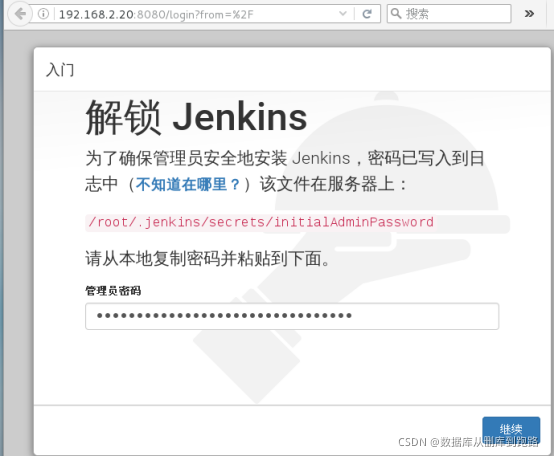Select the /root/.jenkins/secrets/initialAdminPassword path text
Image resolution: width=554 pixels, height=457 pixels.
pos(261,222)
